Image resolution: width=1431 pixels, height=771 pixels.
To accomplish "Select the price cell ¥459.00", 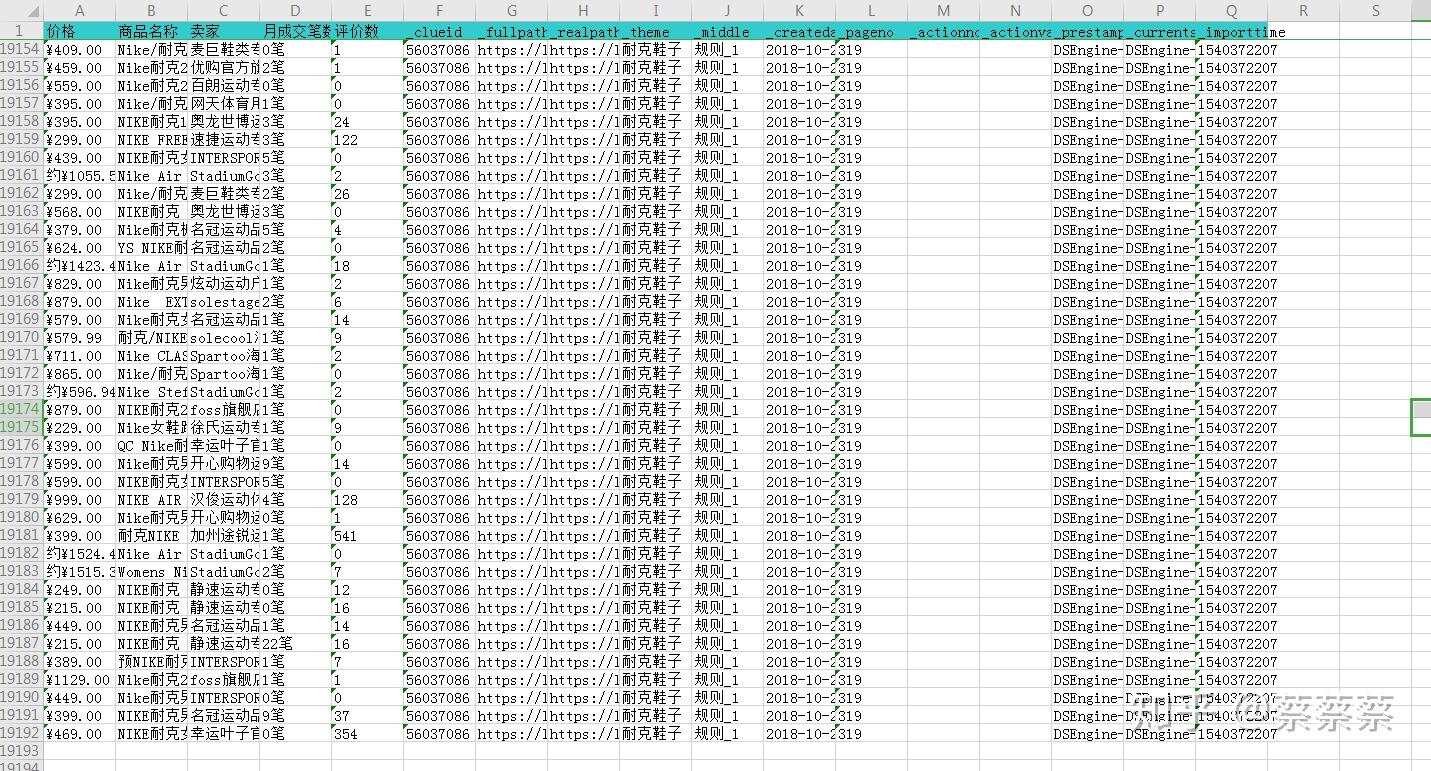I will click(x=80, y=68).
